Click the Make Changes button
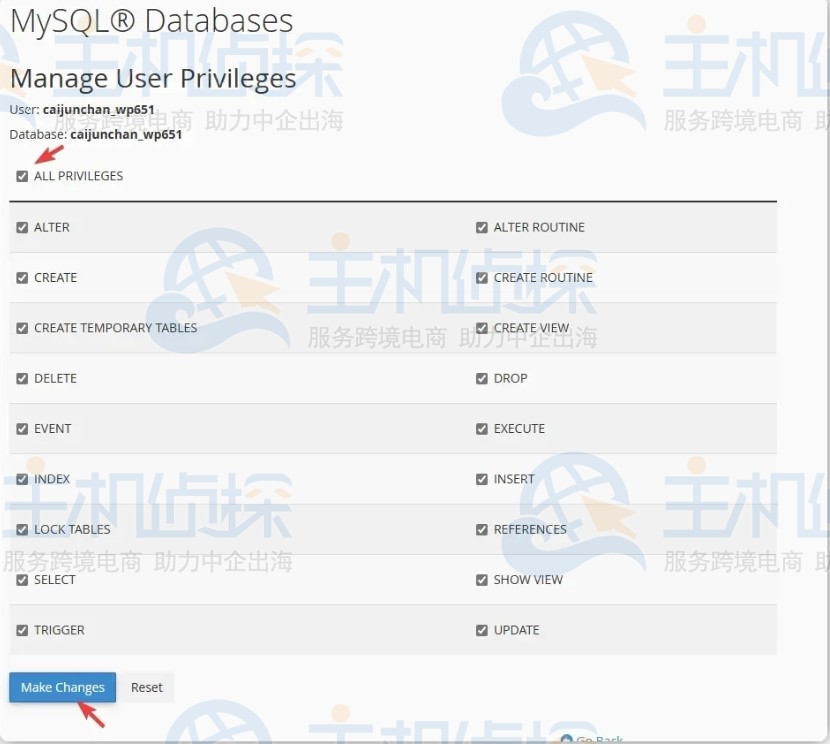The height and width of the screenshot is (744, 830). pyautogui.click(x=62, y=687)
